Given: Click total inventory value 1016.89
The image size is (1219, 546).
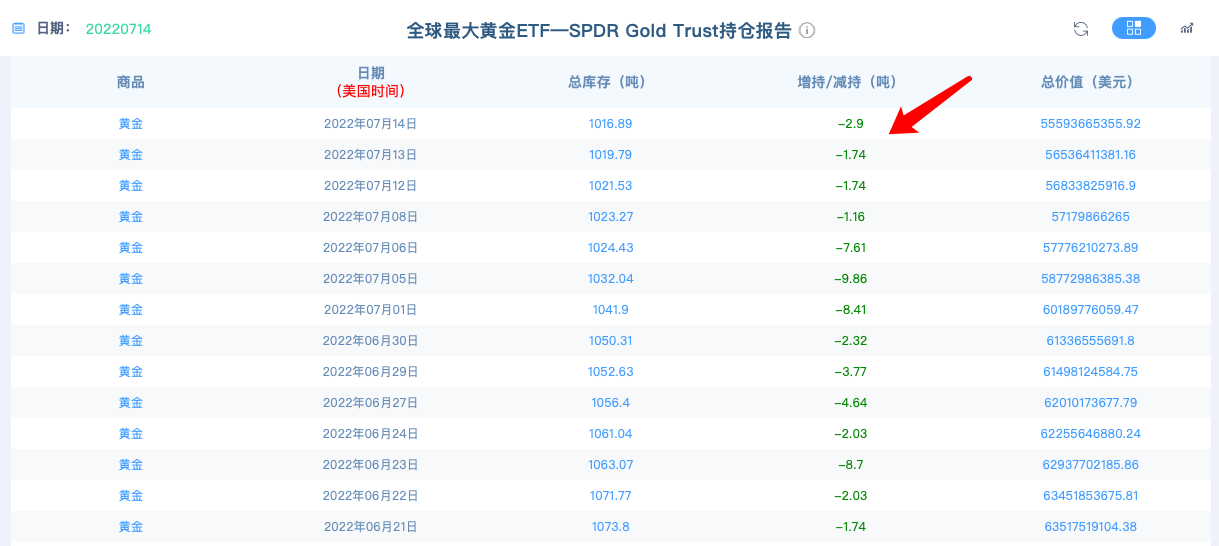Looking at the screenshot, I should pyautogui.click(x=610, y=124).
